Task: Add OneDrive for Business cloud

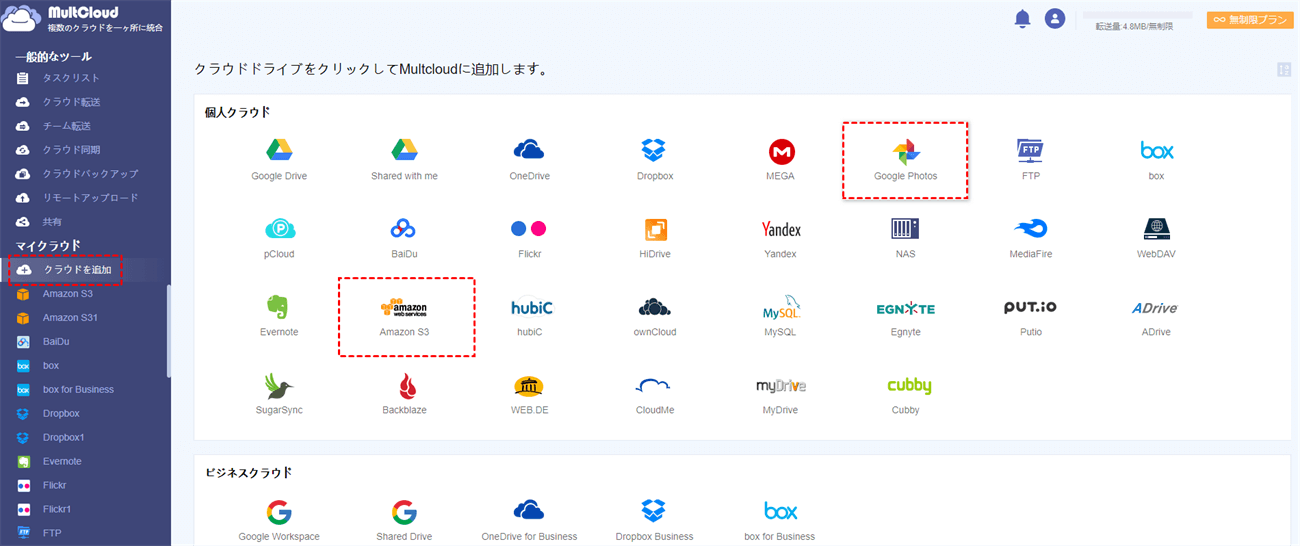Action: click(x=529, y=520)
